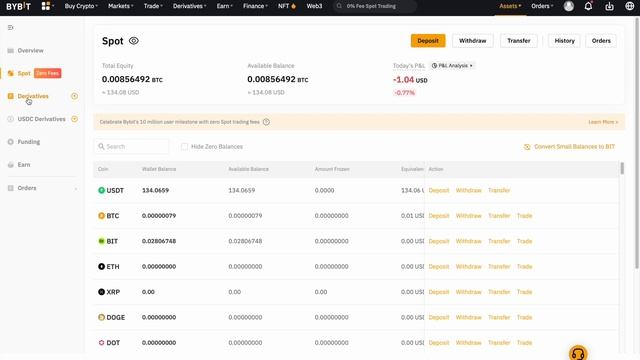The width and height of the screenshot is (640, 360).
Task: Select Funding in the sidebar
Action: [x=29, y=142]
